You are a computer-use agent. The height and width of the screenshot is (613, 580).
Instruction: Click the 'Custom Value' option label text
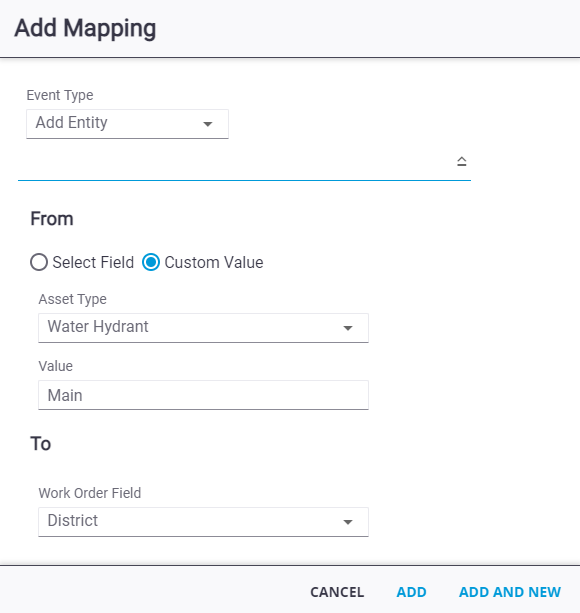pos(214,262)
